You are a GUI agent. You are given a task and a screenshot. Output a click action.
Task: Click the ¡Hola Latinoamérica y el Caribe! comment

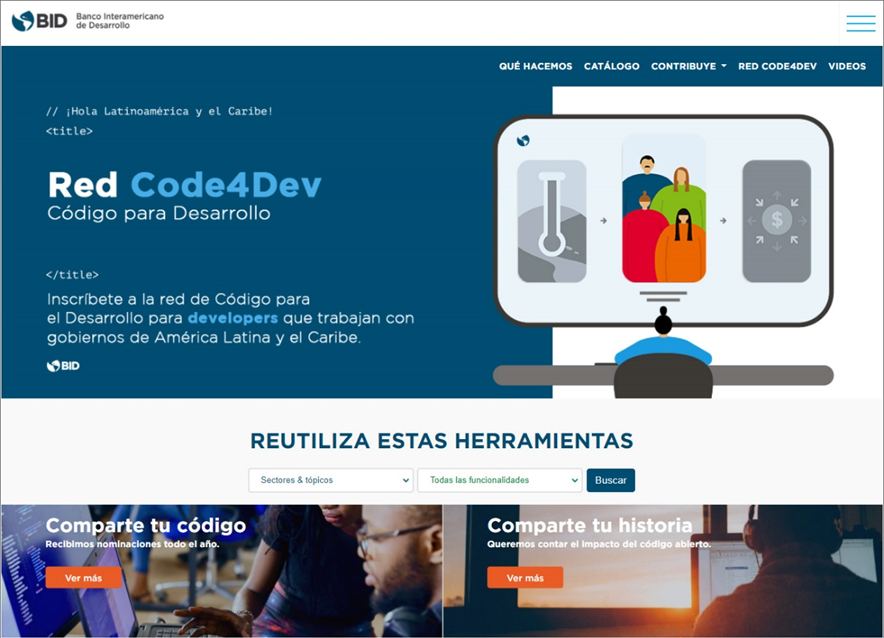coord(160,111)
